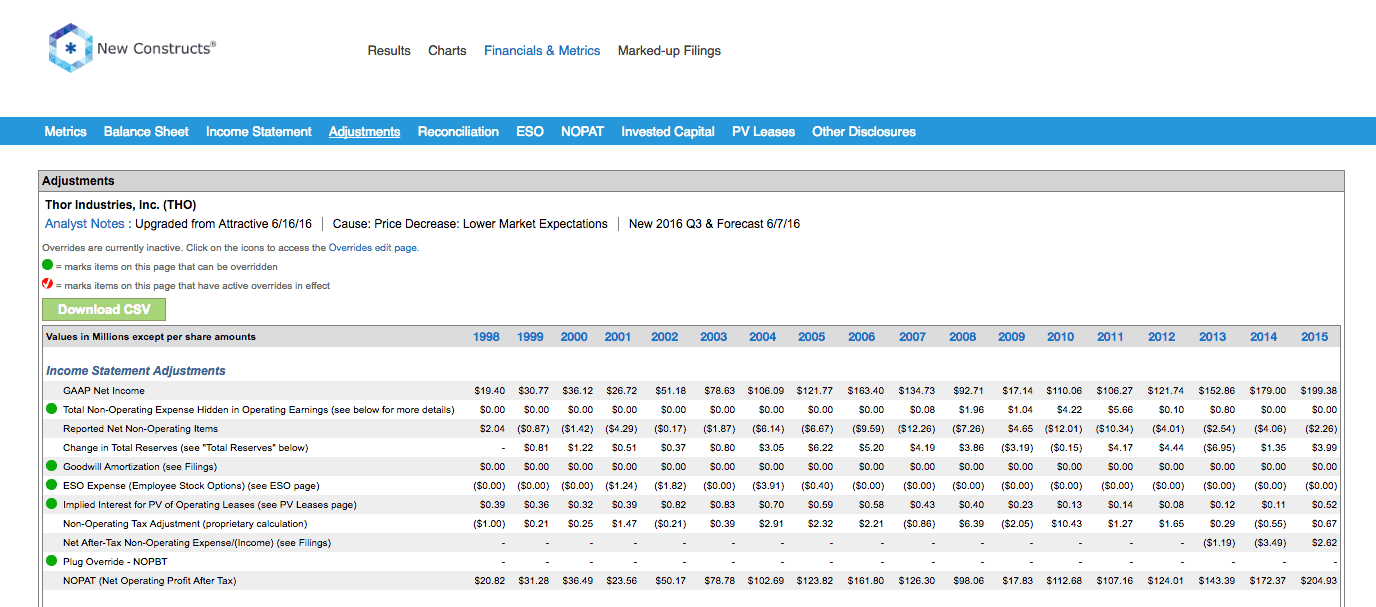The image size is (1376, 607).
Task: Follow the Overrides edit page link
Action: pyautogui.click(x=373, y=247)
